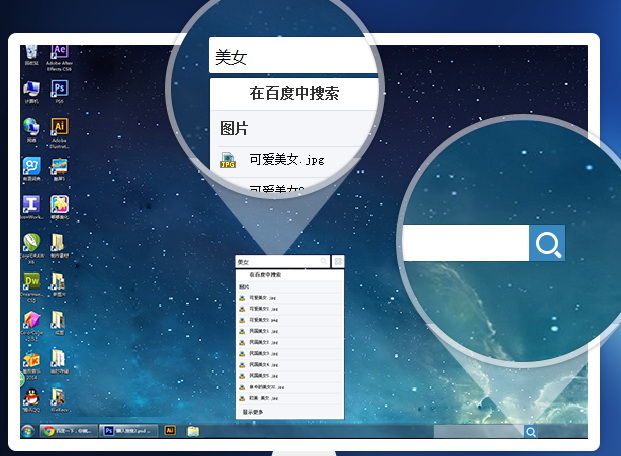Switch to the Photoshop psd taskbar window
Viewport: 621px width, 456px height.
(128, 431)
